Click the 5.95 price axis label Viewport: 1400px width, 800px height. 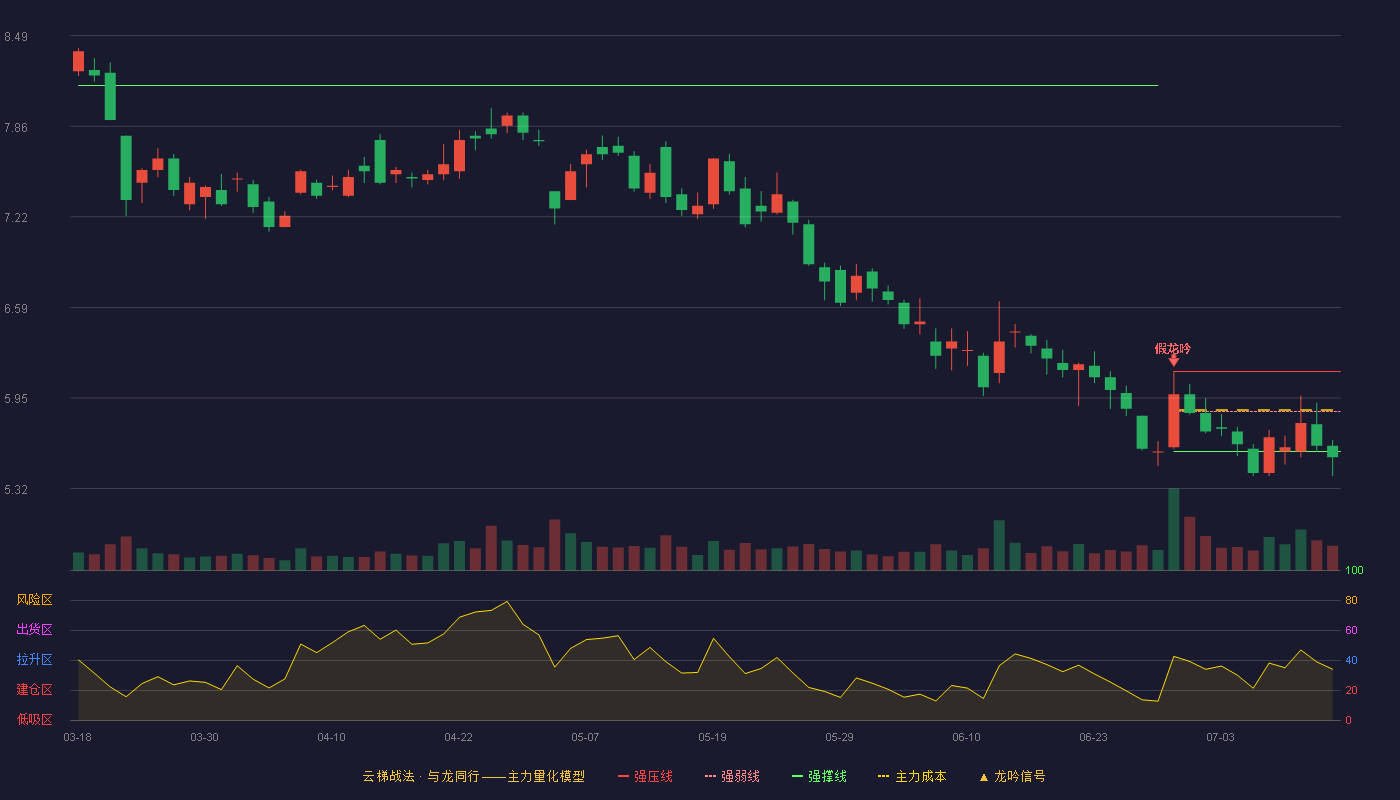15,399
